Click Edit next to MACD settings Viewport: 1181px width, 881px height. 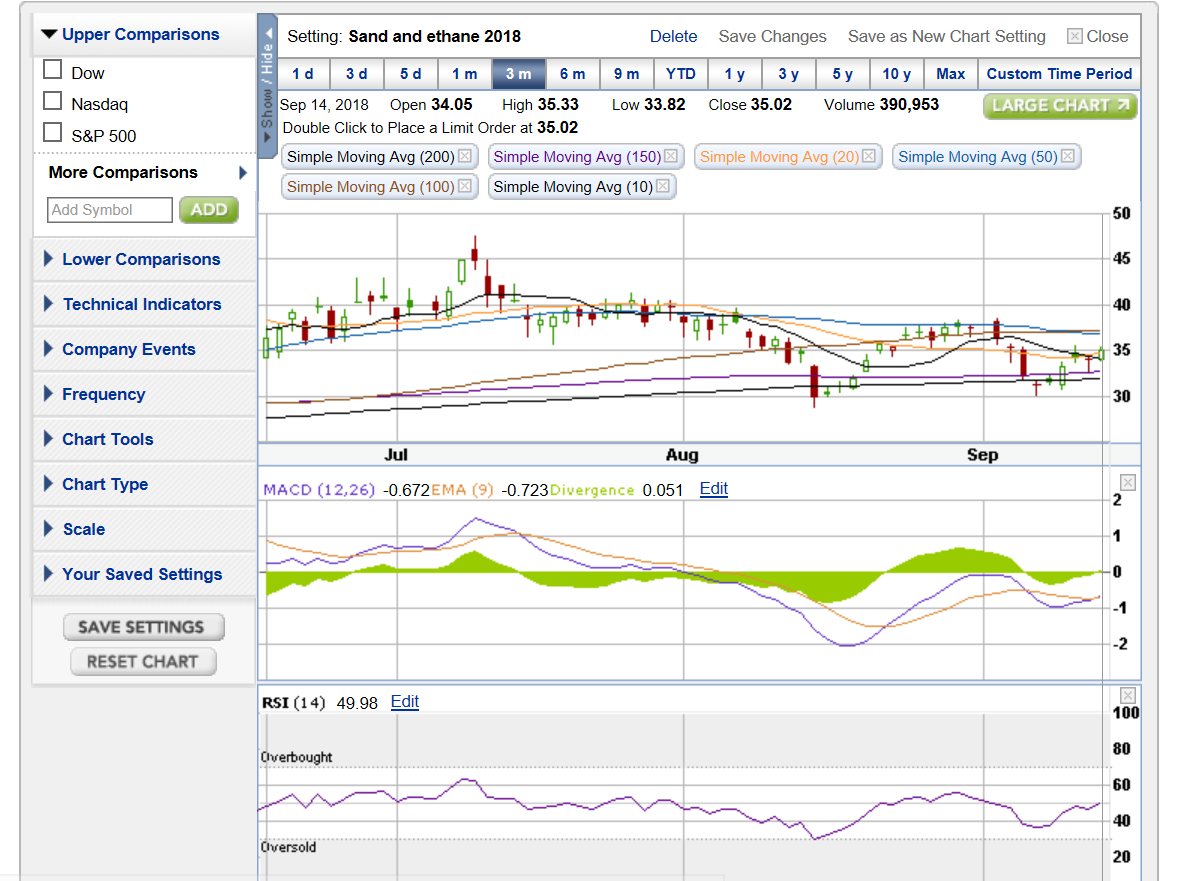pos(713,488)
